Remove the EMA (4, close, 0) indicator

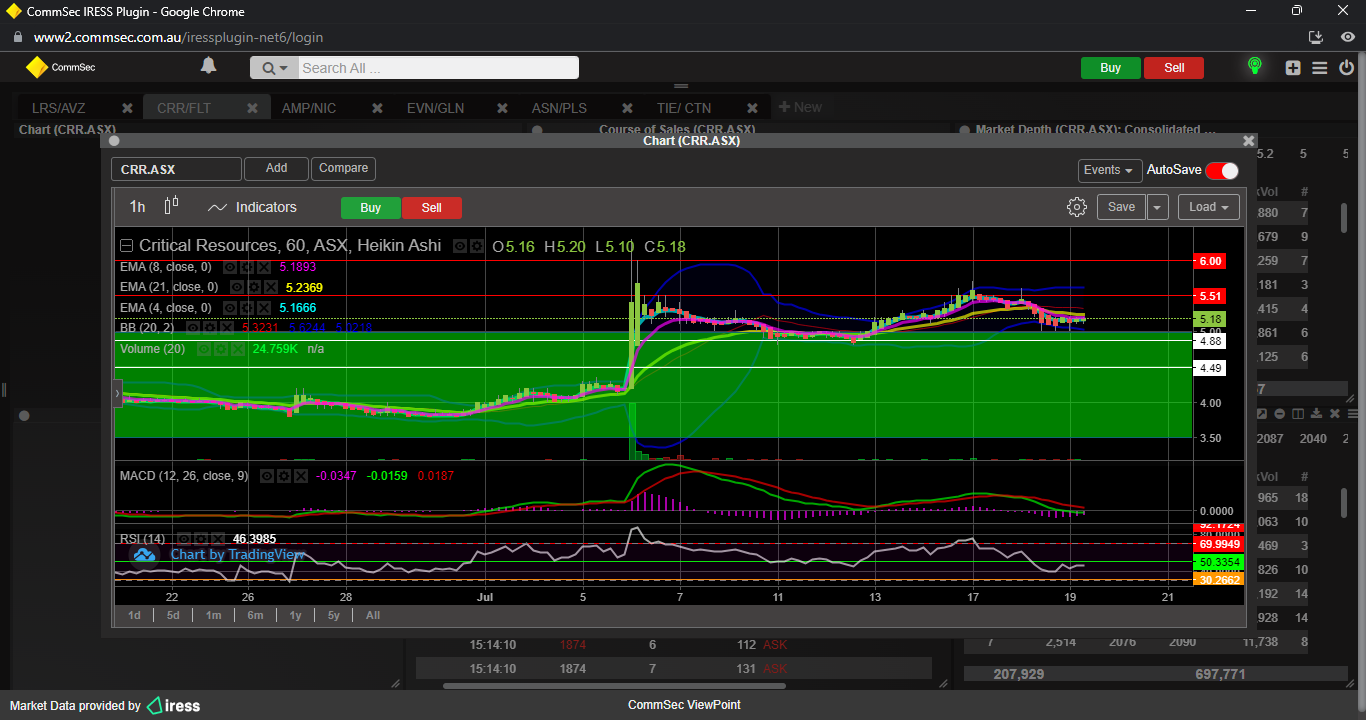(x=264, y=308)
